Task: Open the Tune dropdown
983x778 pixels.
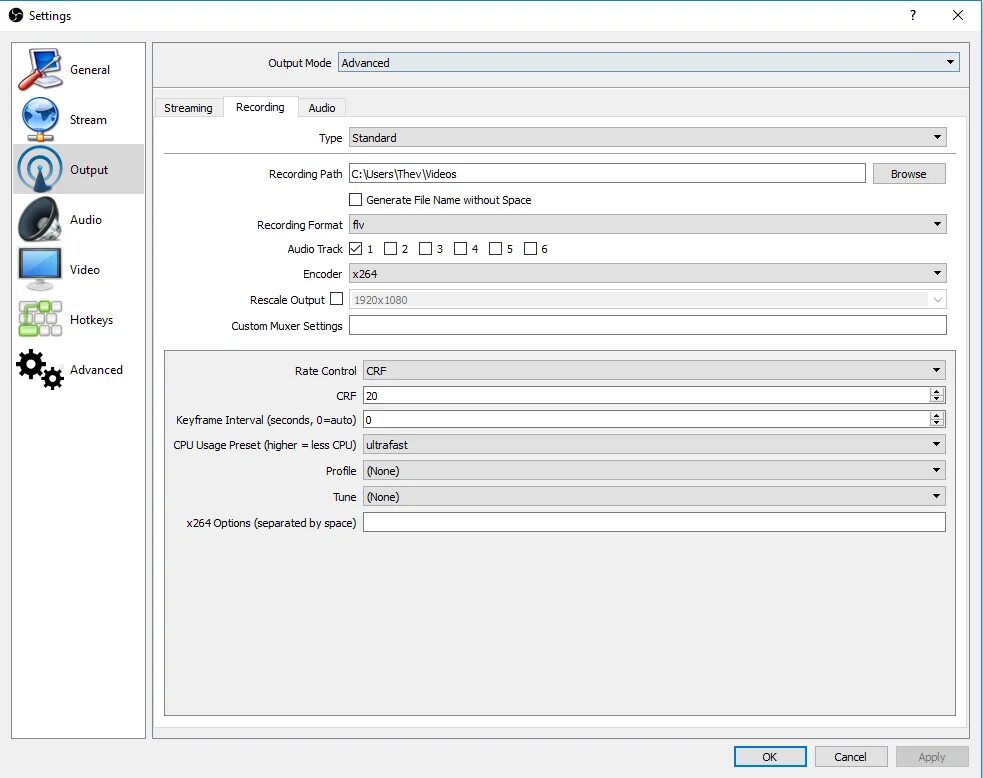Action: 654,497
